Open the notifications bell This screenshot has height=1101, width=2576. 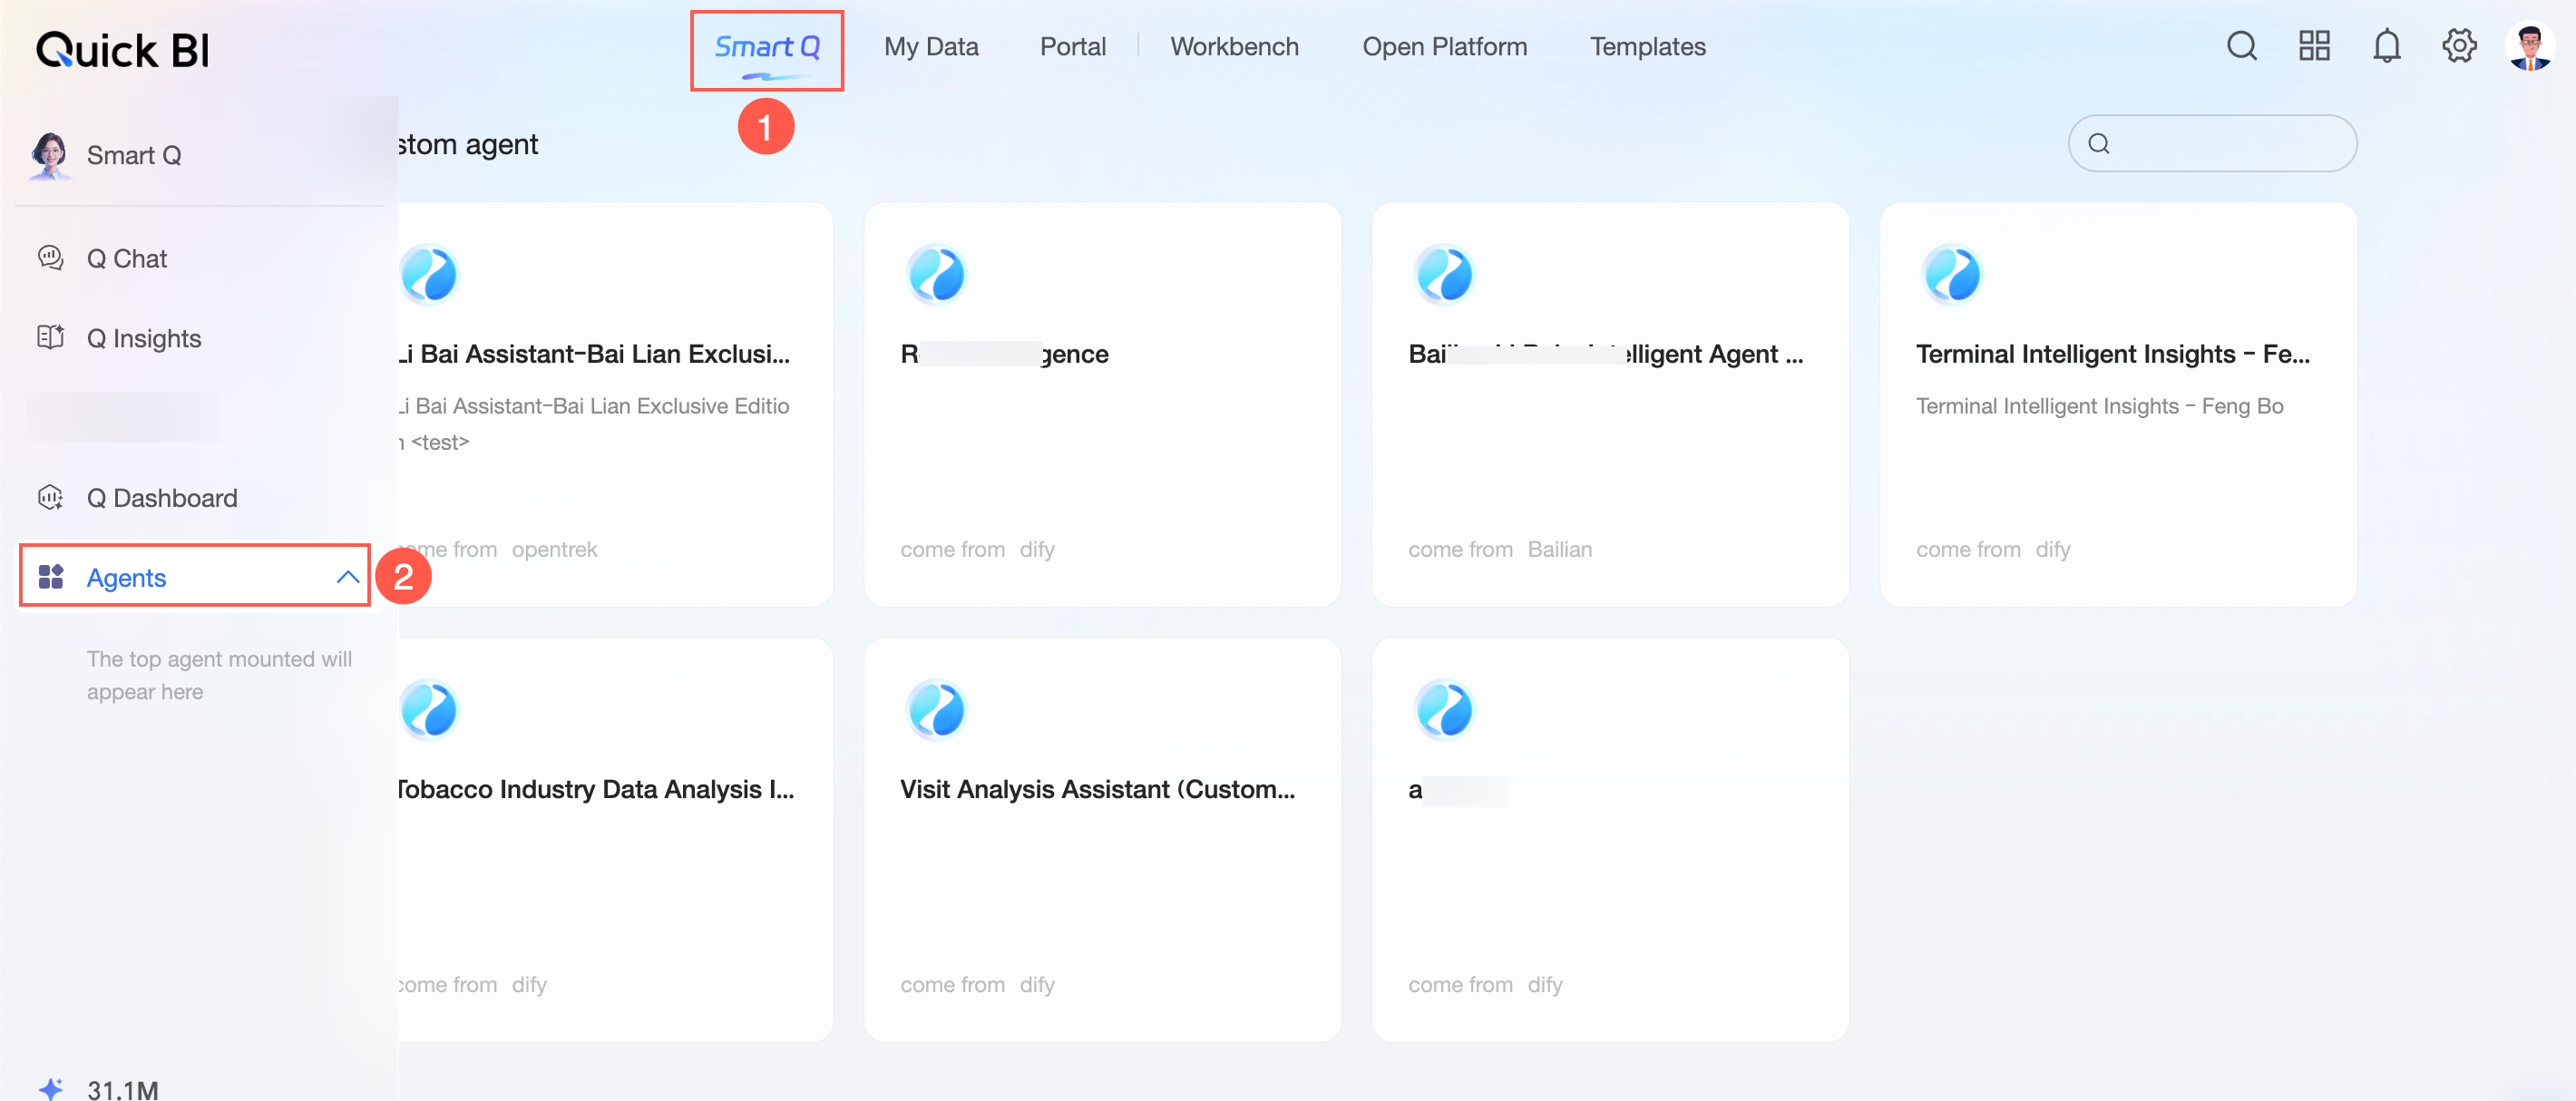[x=2386, y=46]
